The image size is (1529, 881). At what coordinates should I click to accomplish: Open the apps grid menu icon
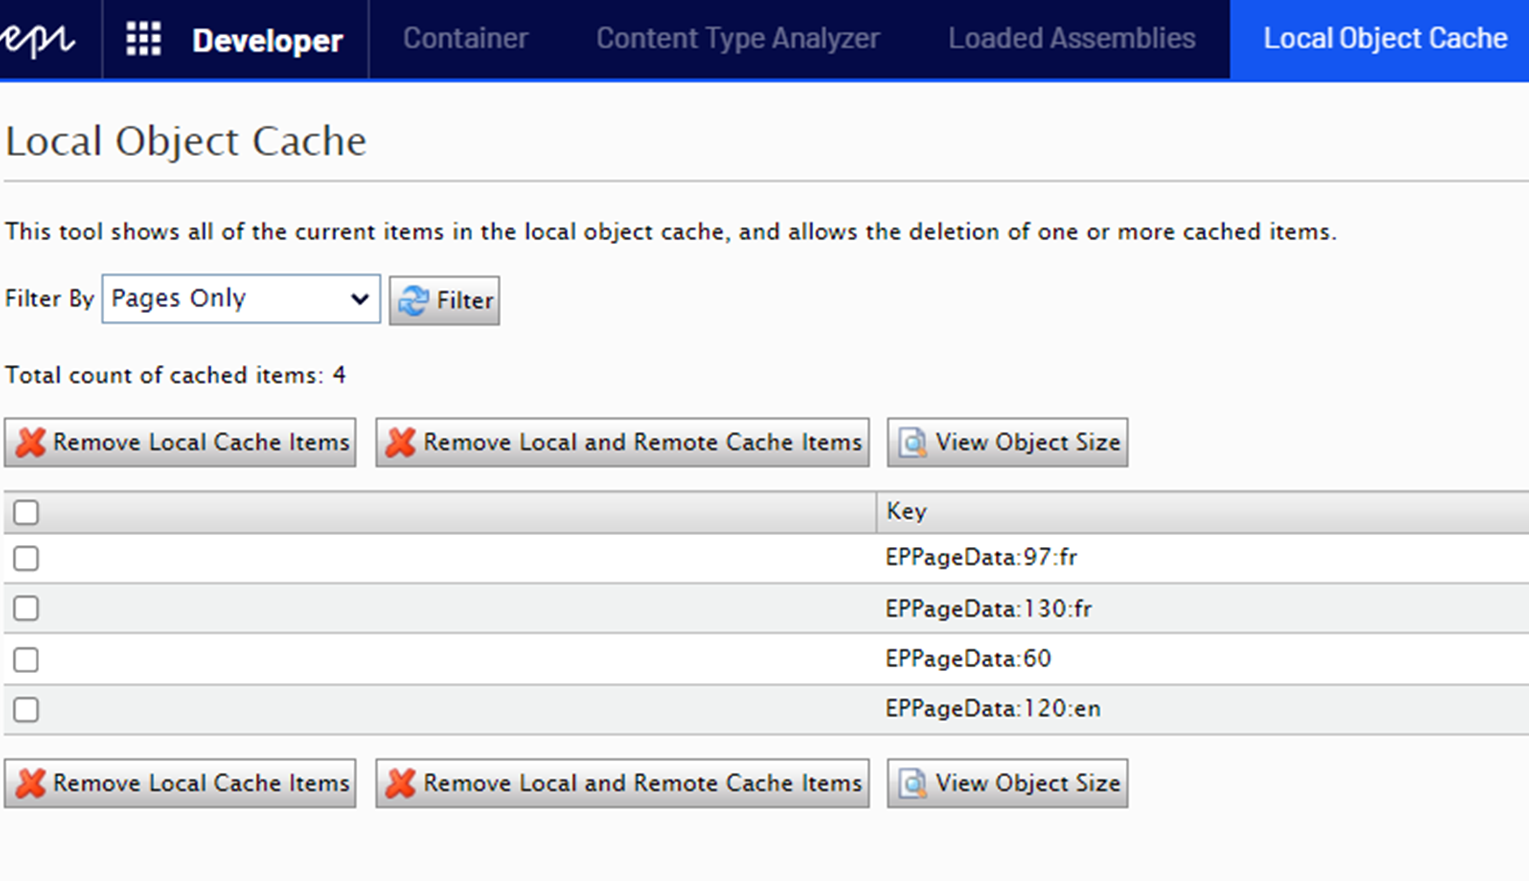143,39
